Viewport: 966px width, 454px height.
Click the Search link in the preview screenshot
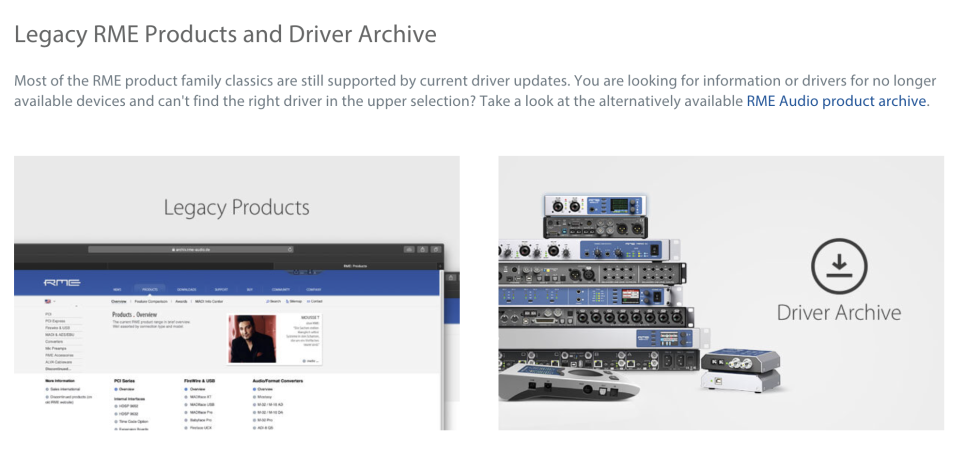click(x=274, y=301)
